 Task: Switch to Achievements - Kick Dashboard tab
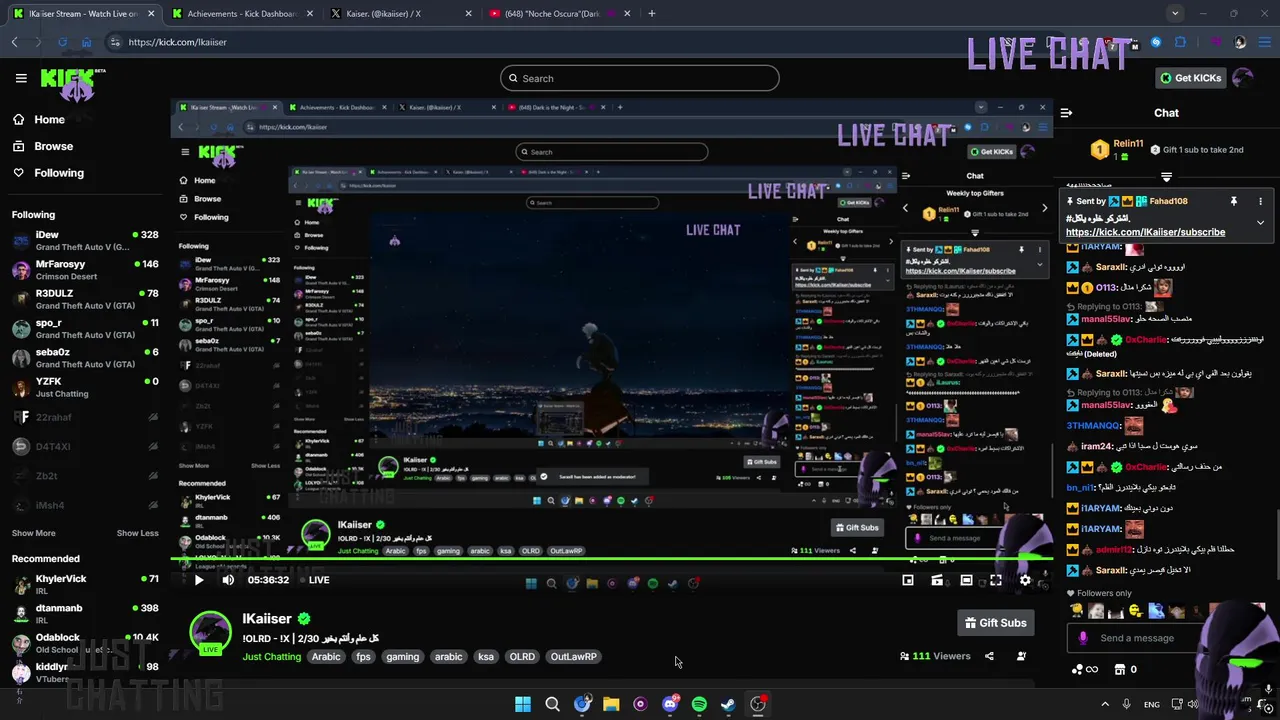pyautogui.click(x=243, y=14)
